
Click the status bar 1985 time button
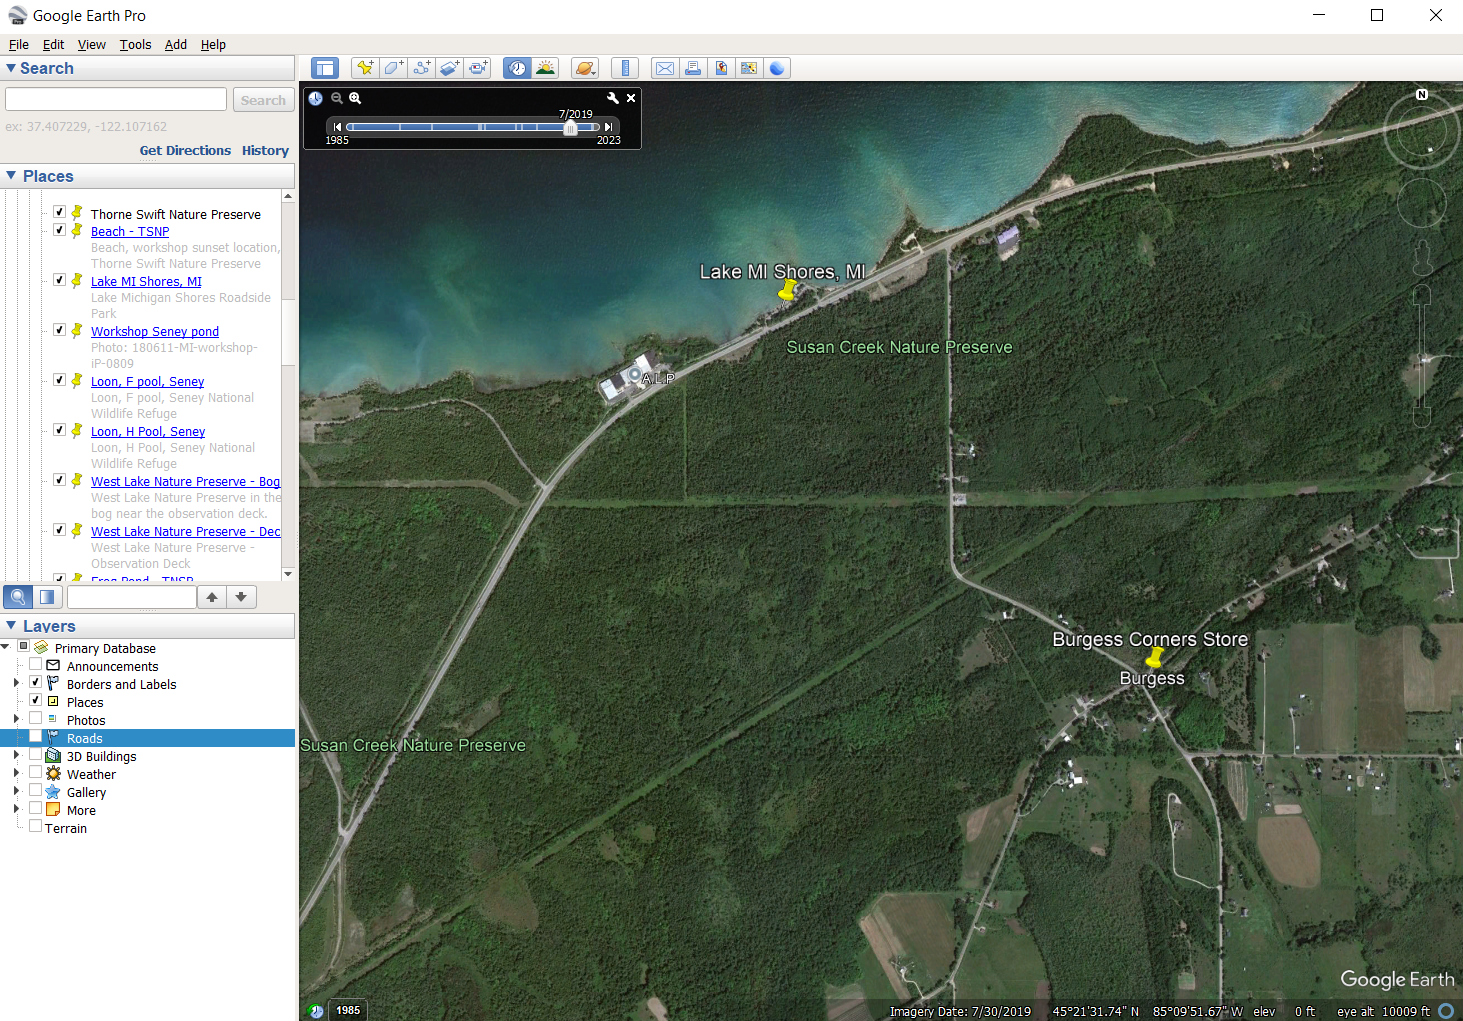click(348, 1010)
